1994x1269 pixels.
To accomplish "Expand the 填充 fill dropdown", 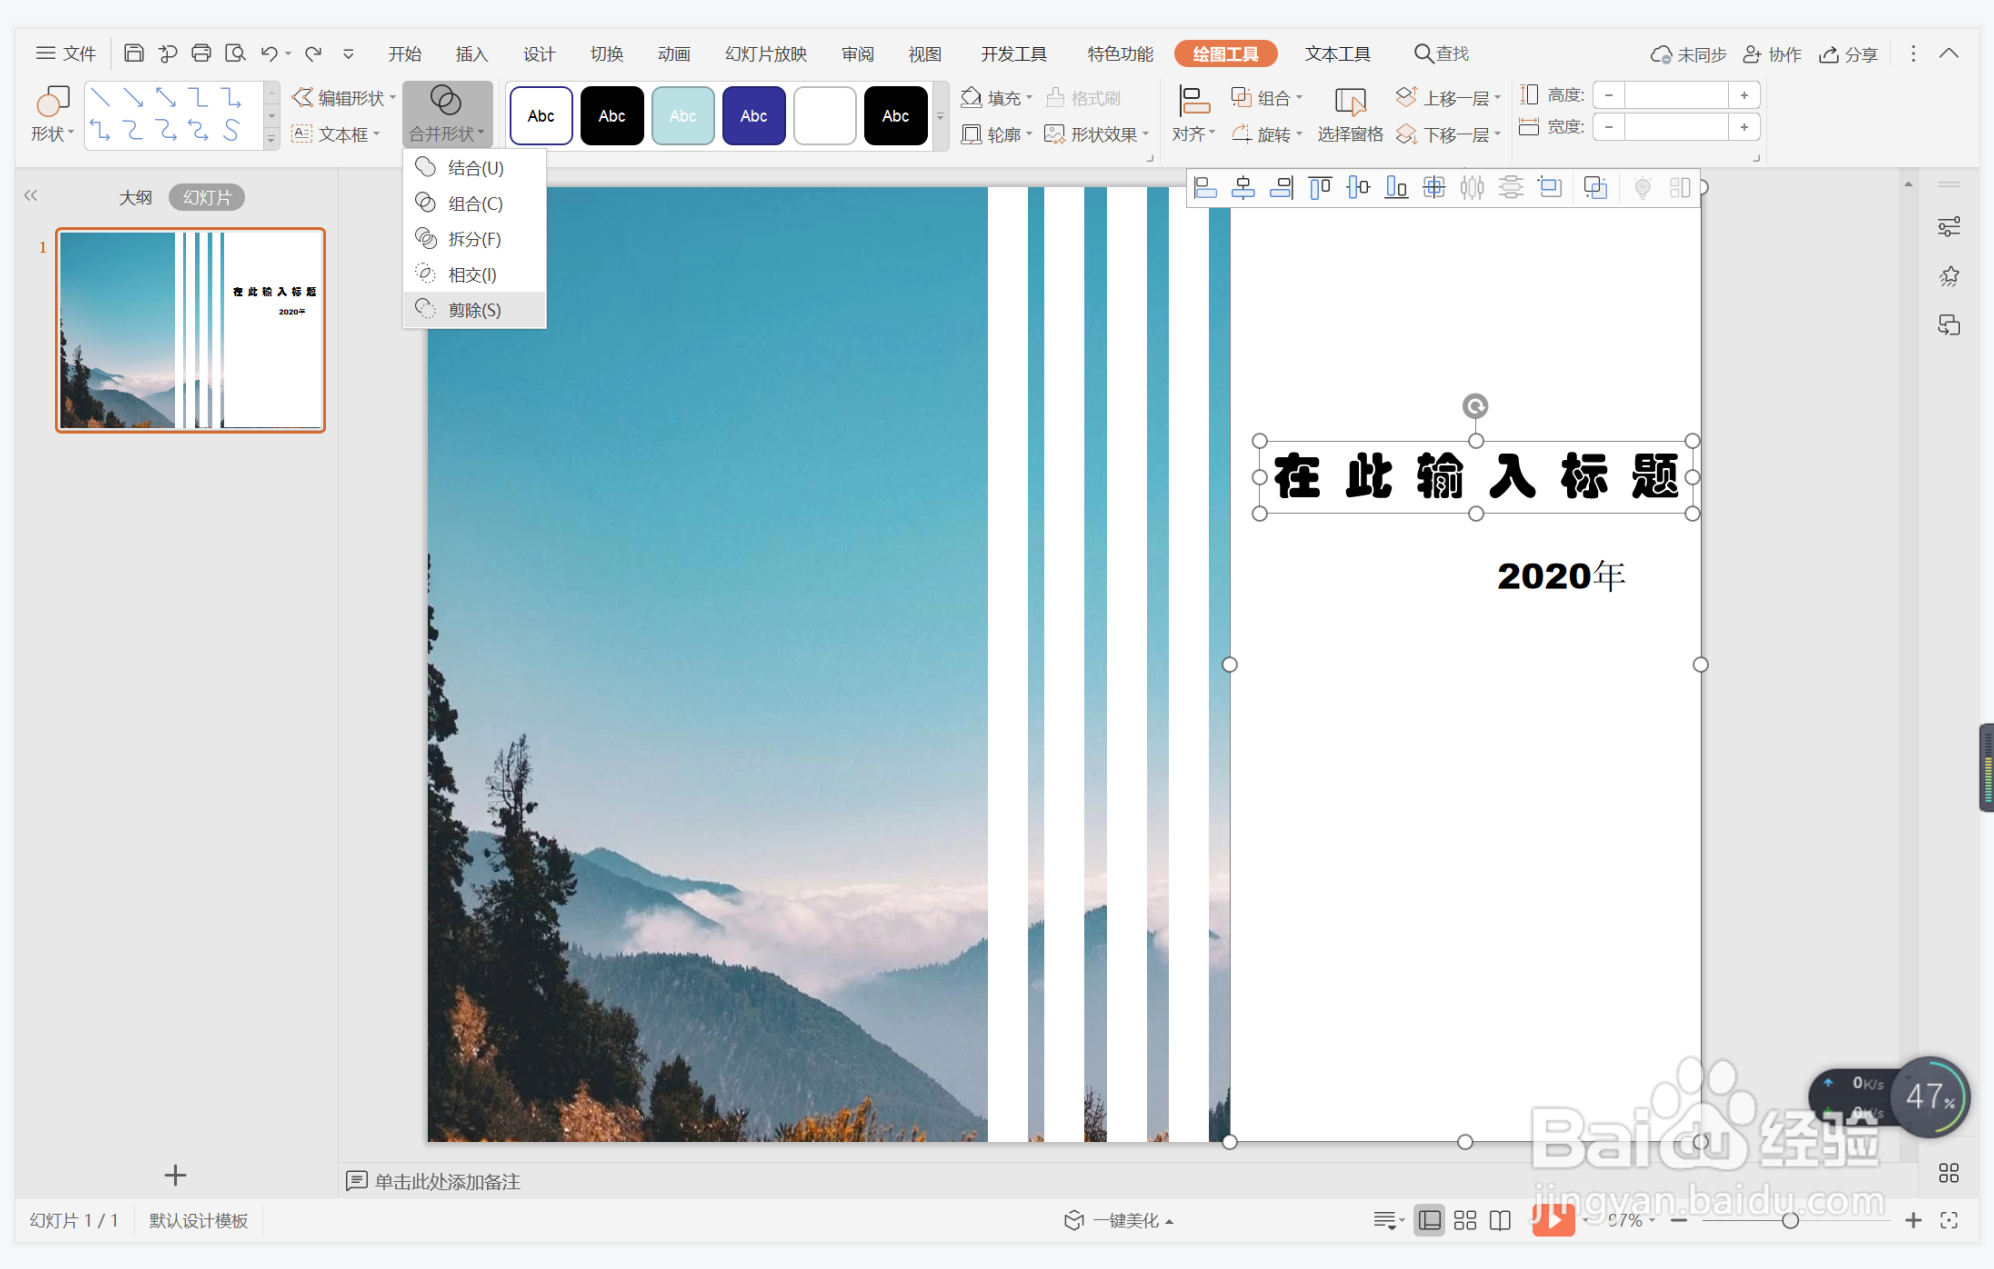I will tap(997, 98).
